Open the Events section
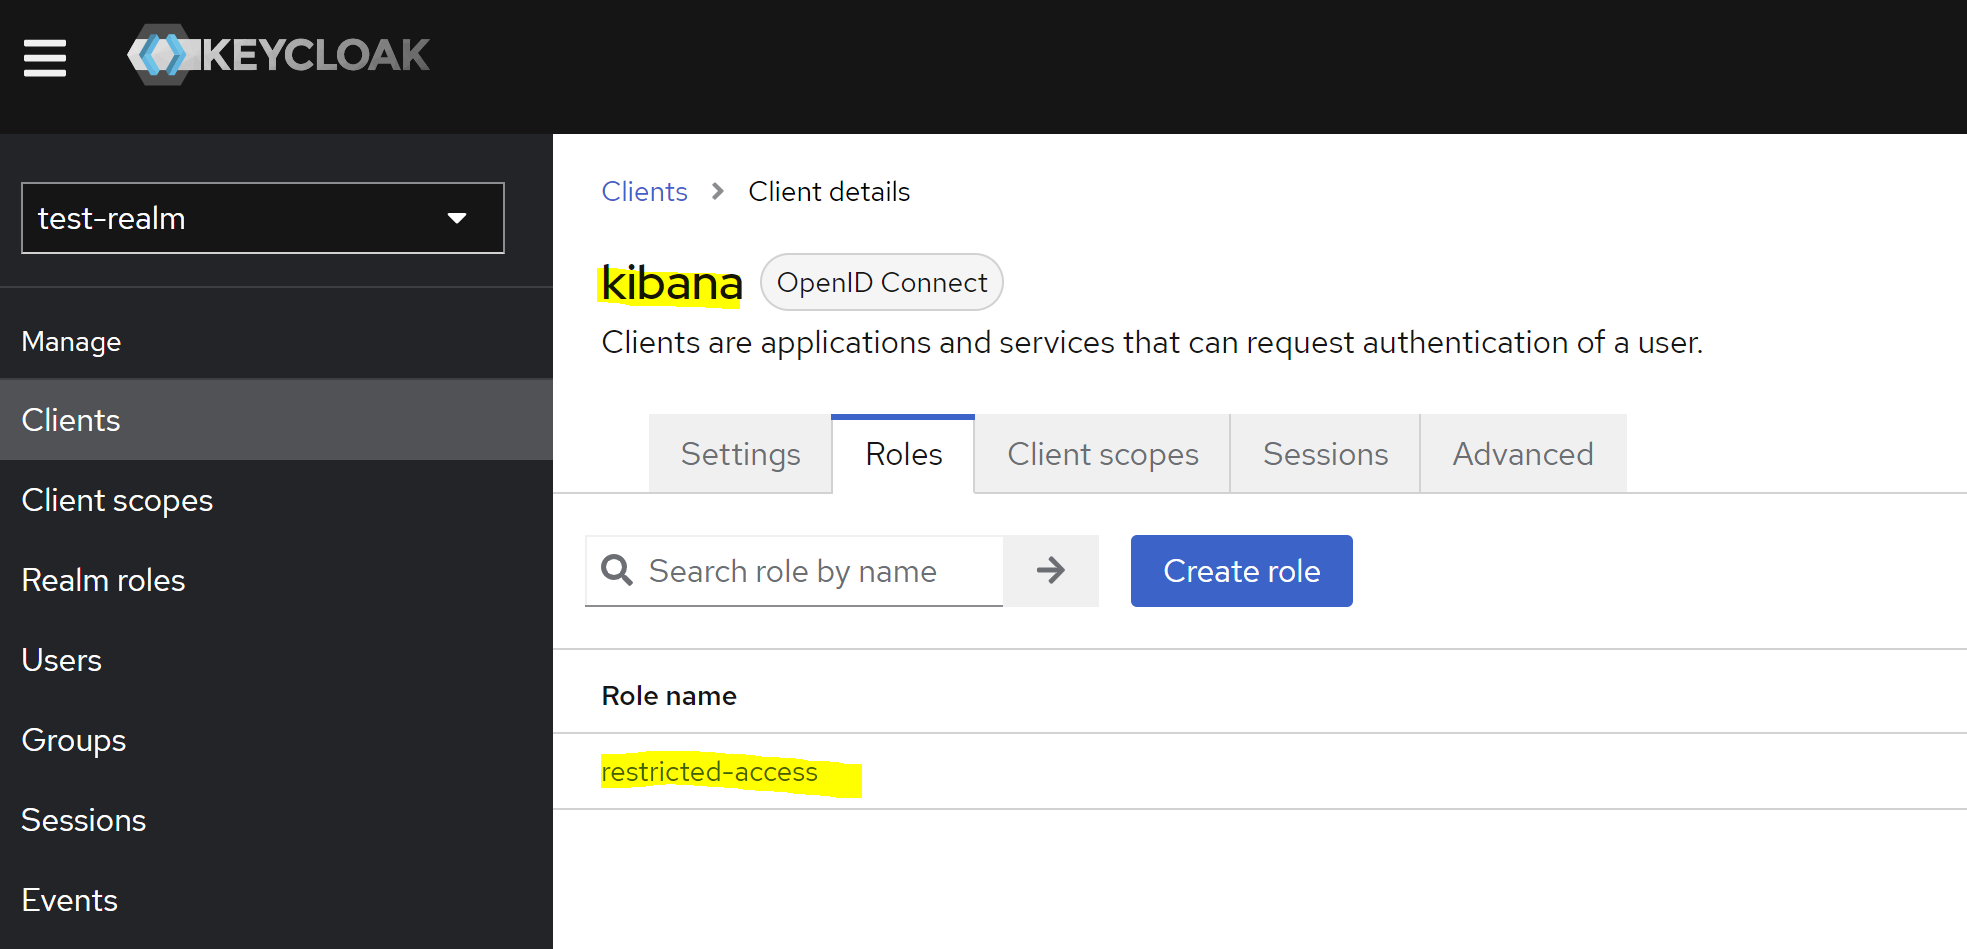 coord(68,900)
